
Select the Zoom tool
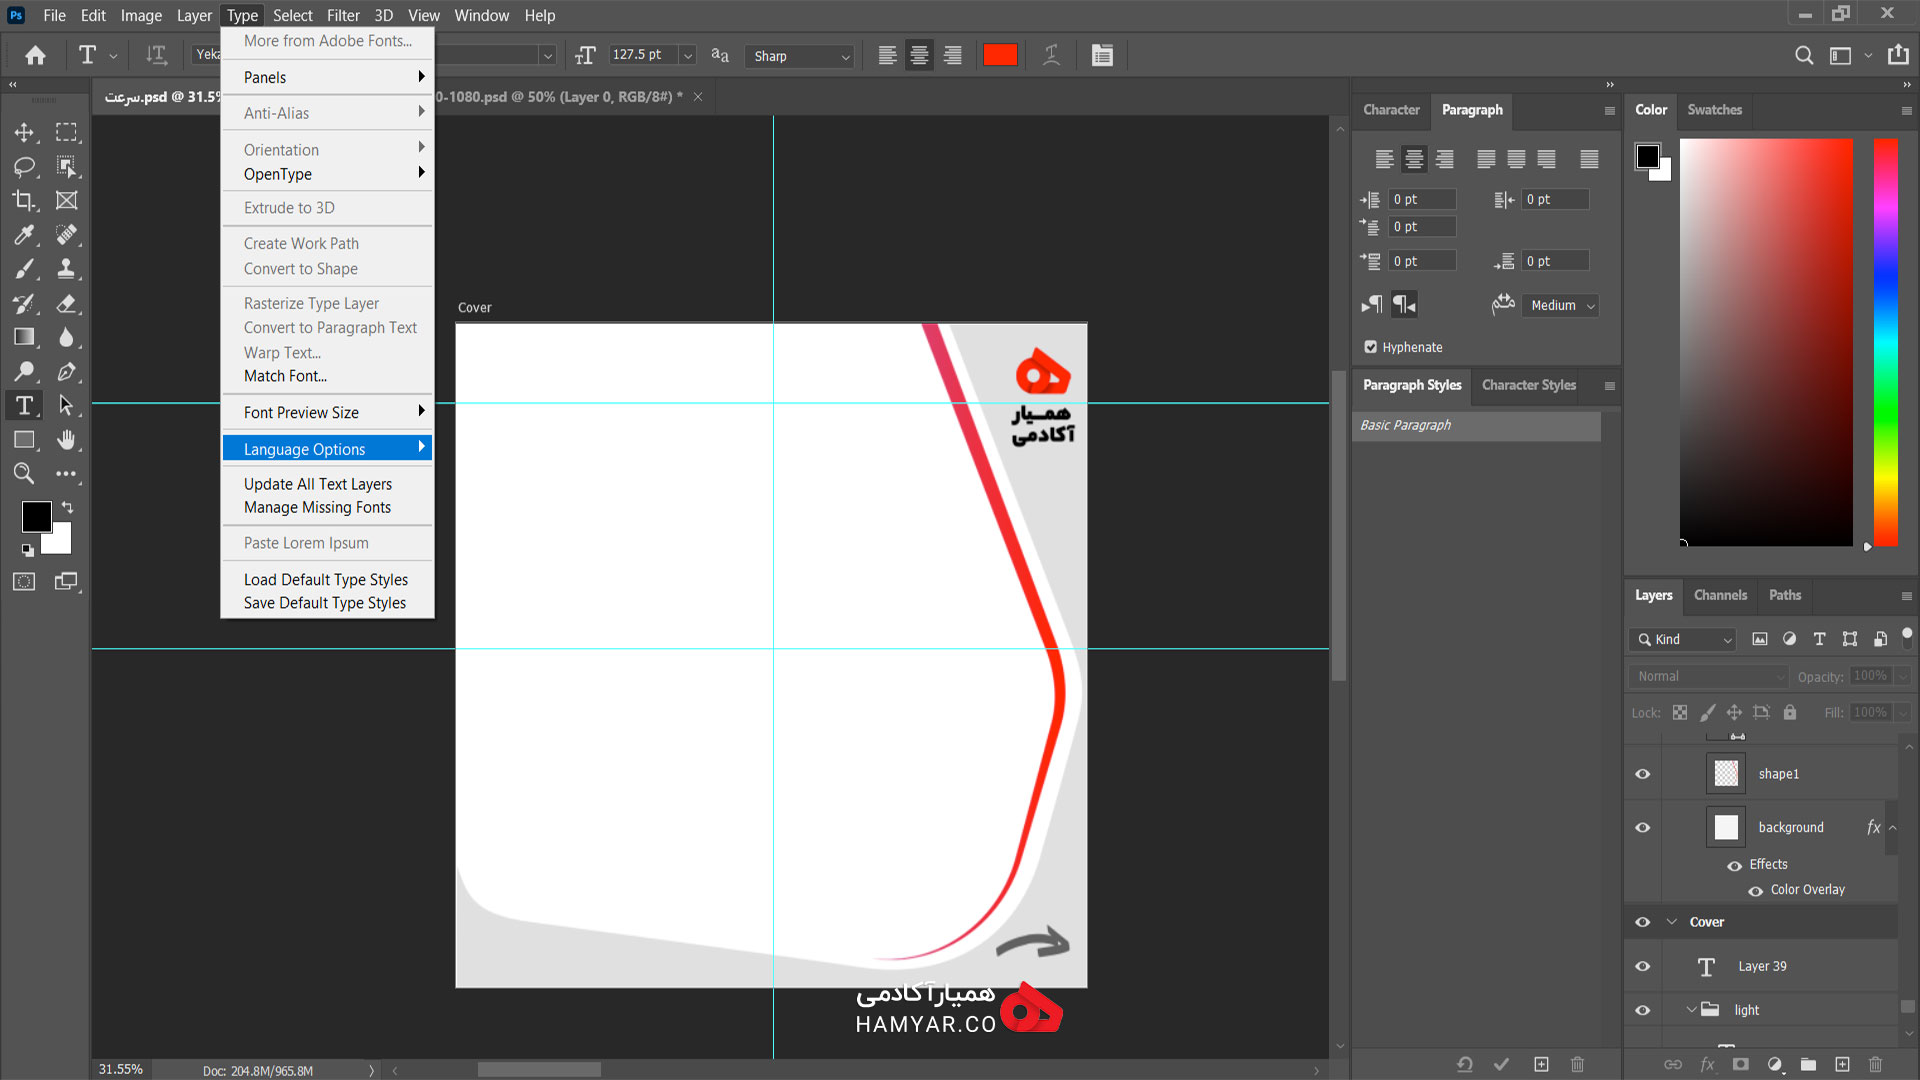coord(24,473)
